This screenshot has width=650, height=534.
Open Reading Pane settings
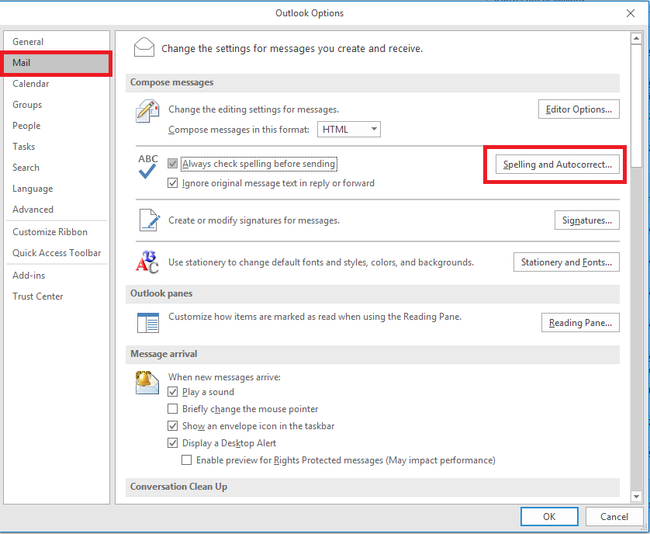580,323
